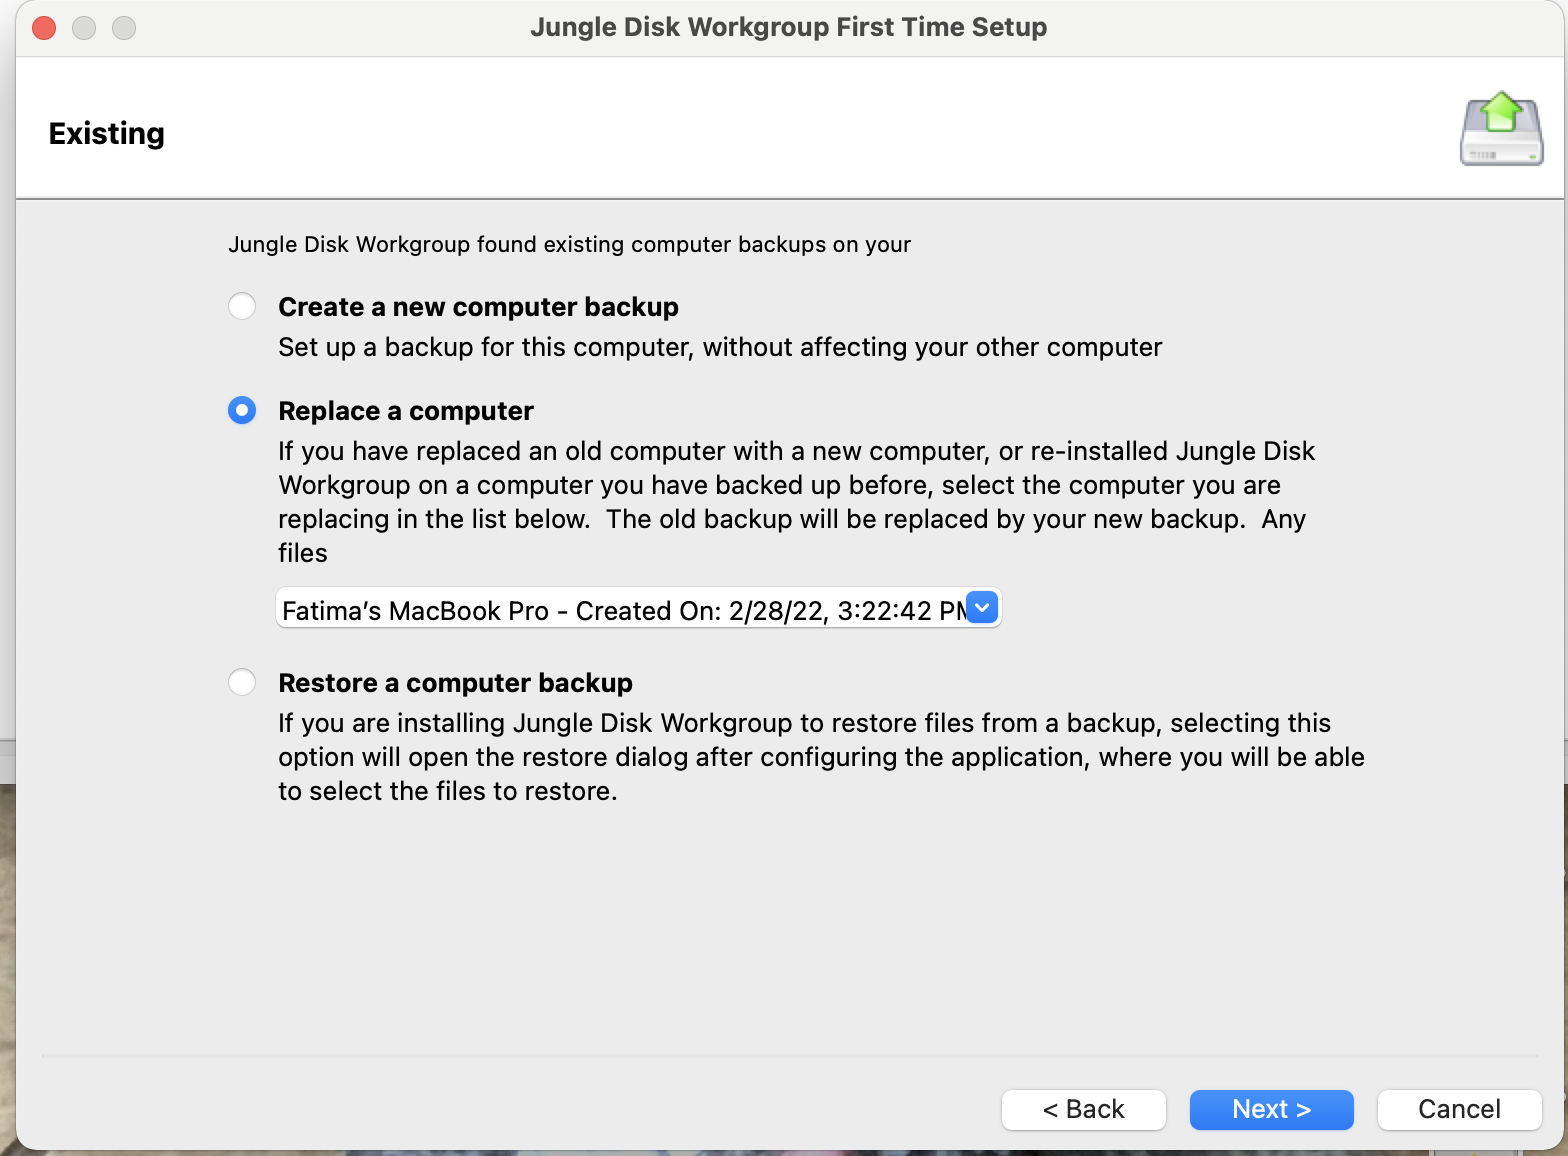Screen dimensions: 1568x1156
Task: Click the existing backups description sentence
Action: [570, 244]
